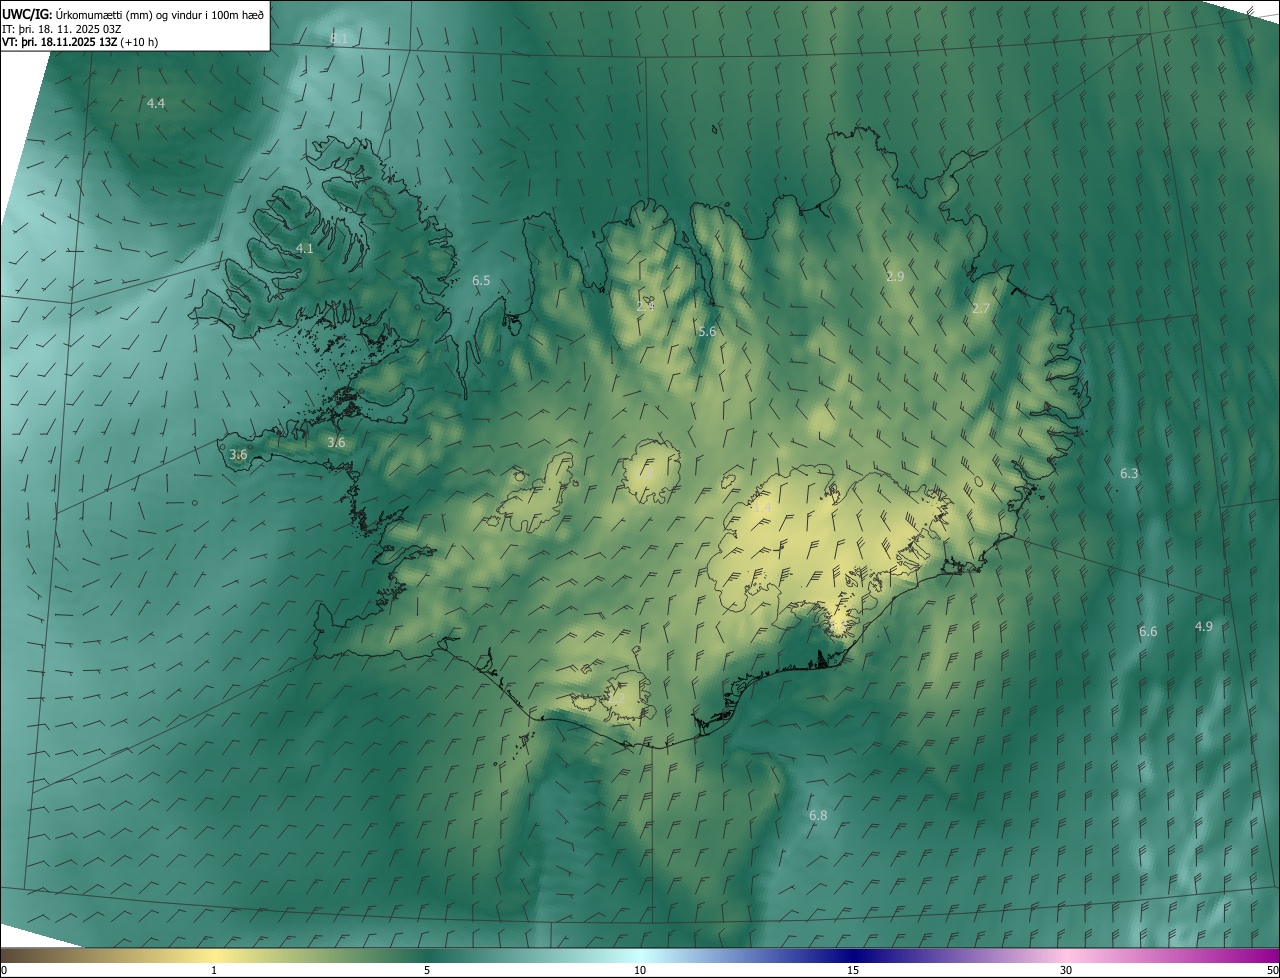Click the 6.3 value label on the map

[x=1129, y=473]
